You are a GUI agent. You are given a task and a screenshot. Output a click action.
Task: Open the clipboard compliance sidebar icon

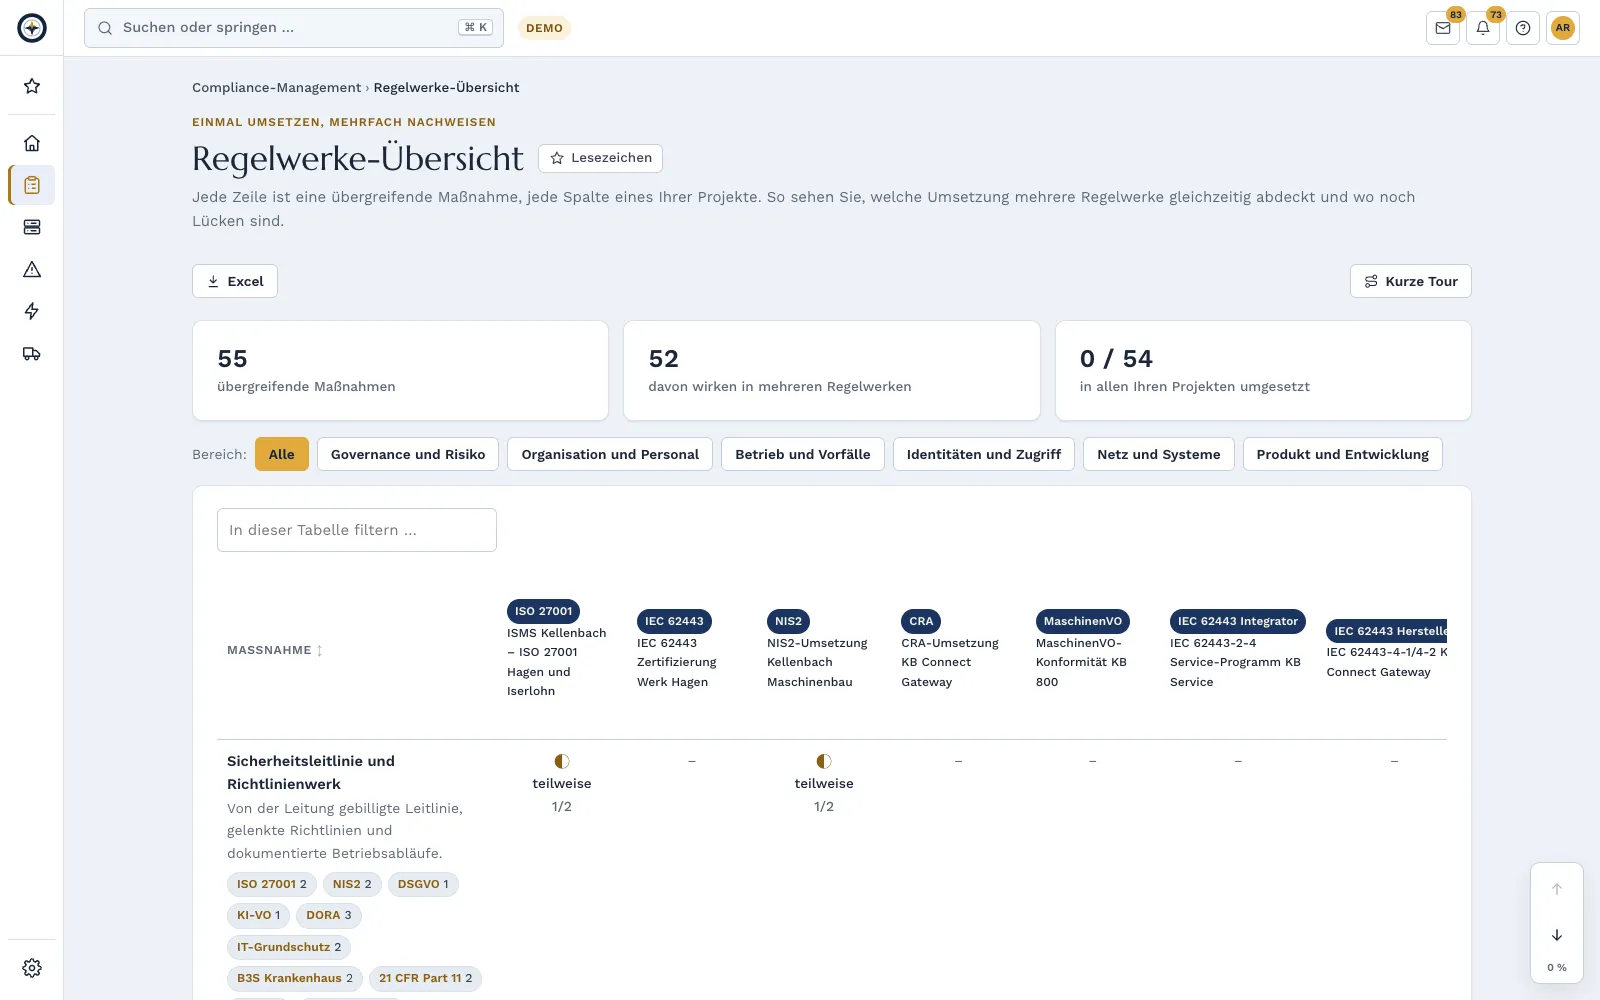click(x=32, y=185)
